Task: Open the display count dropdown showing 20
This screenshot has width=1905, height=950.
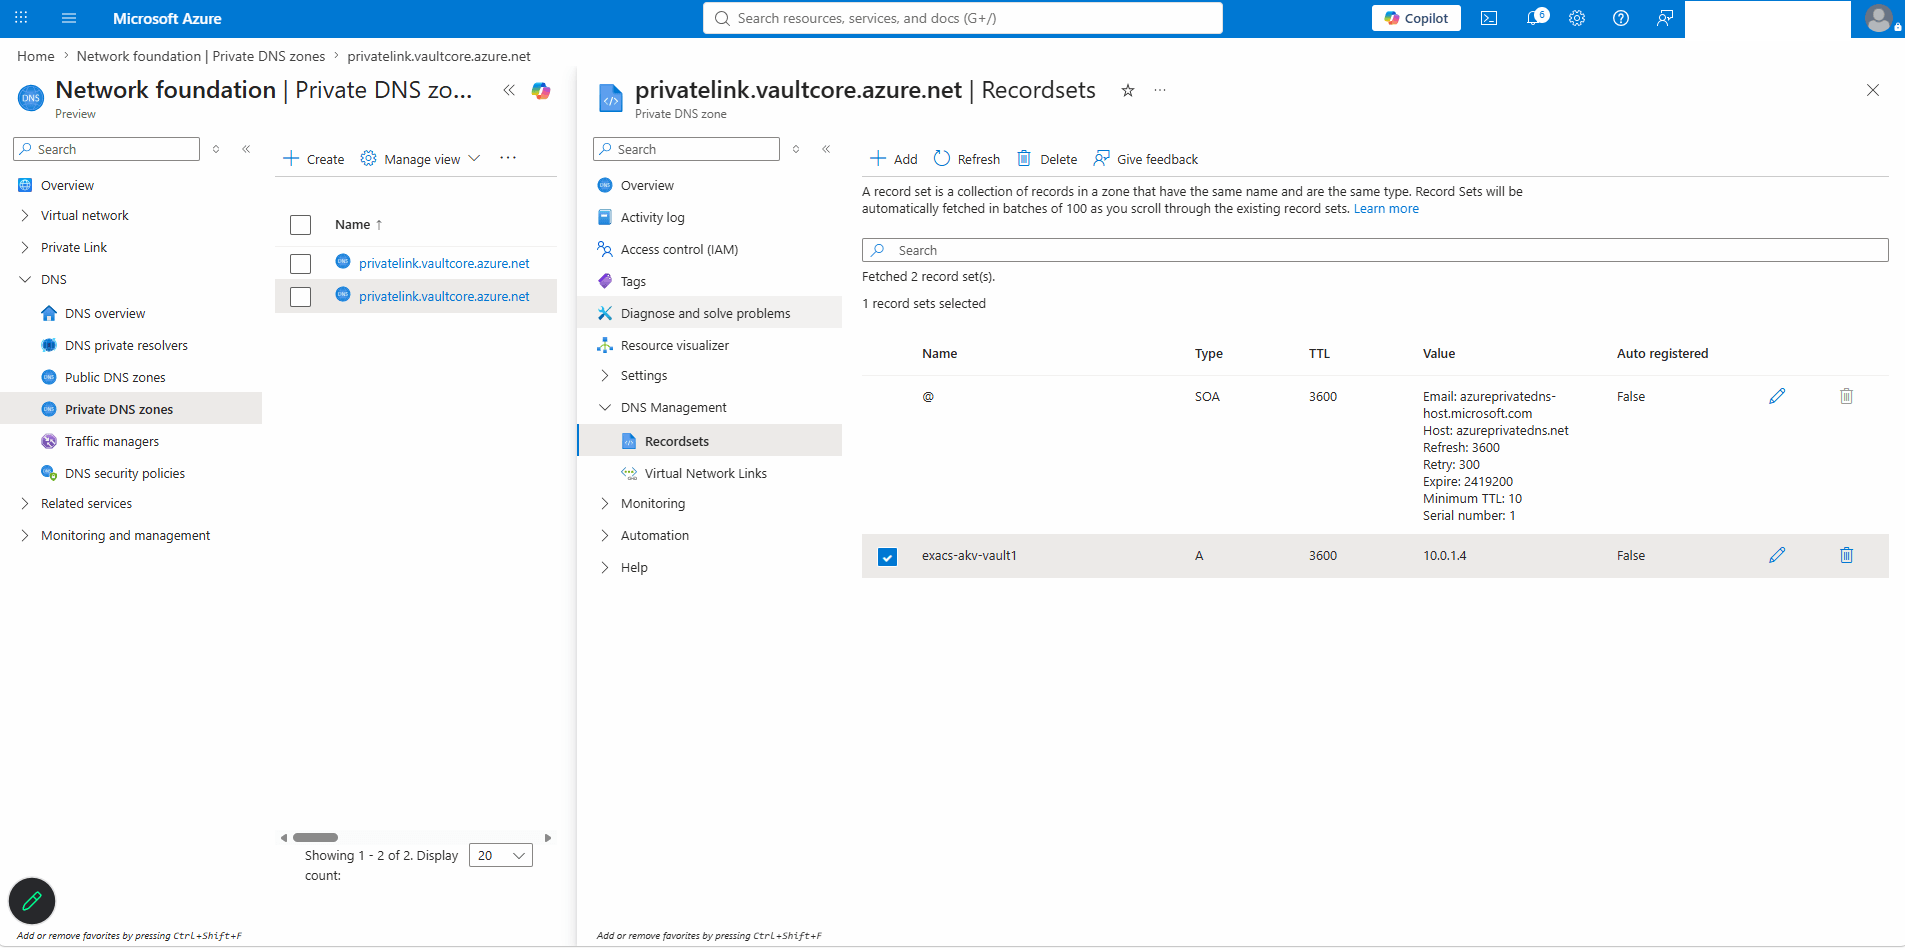Action: (501, 856)
